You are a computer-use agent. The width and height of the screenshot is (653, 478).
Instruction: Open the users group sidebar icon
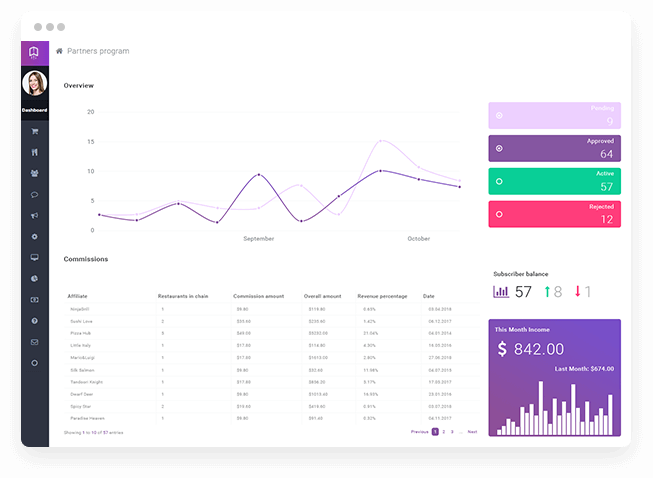34,173
